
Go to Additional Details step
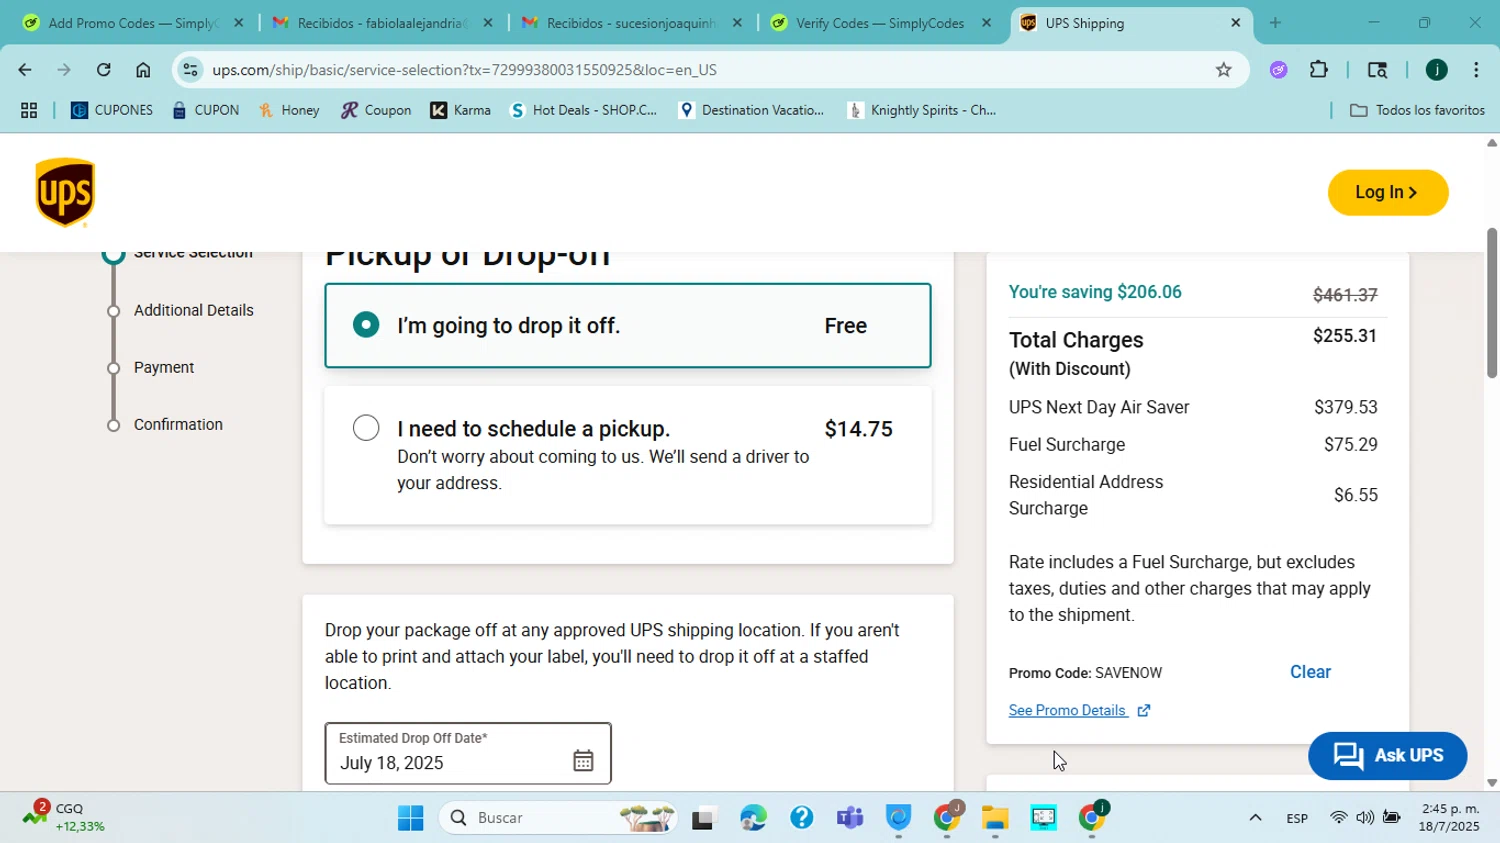[x=193, y=310]
